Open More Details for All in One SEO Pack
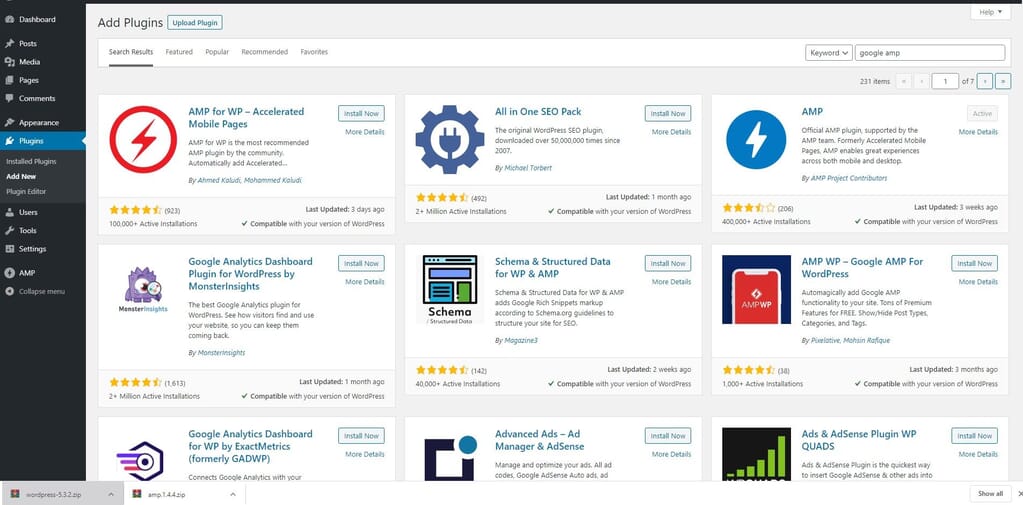This screenshot has height=505, width=1023. (671, 132)
